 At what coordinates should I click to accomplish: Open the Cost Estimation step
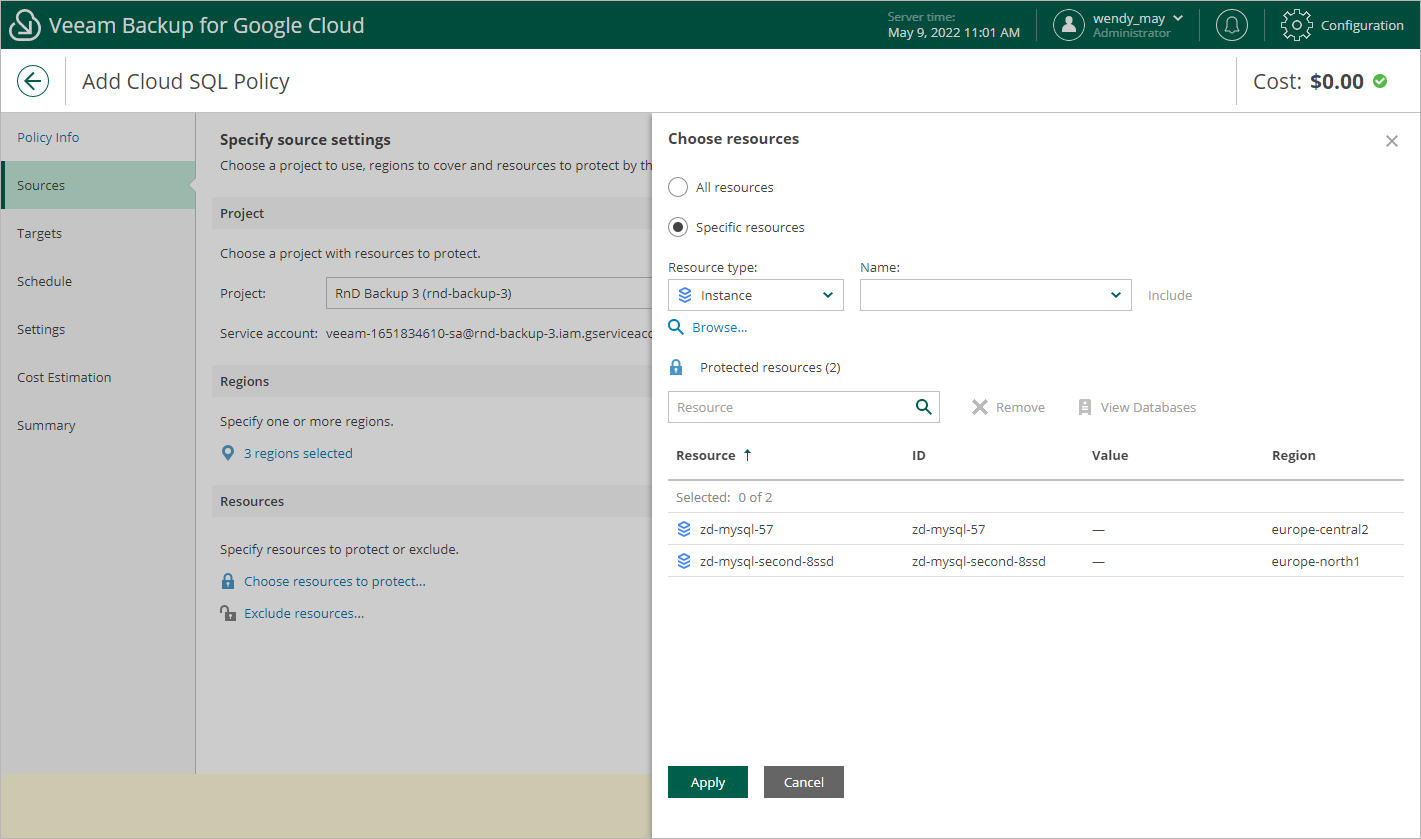pos(64,377)
